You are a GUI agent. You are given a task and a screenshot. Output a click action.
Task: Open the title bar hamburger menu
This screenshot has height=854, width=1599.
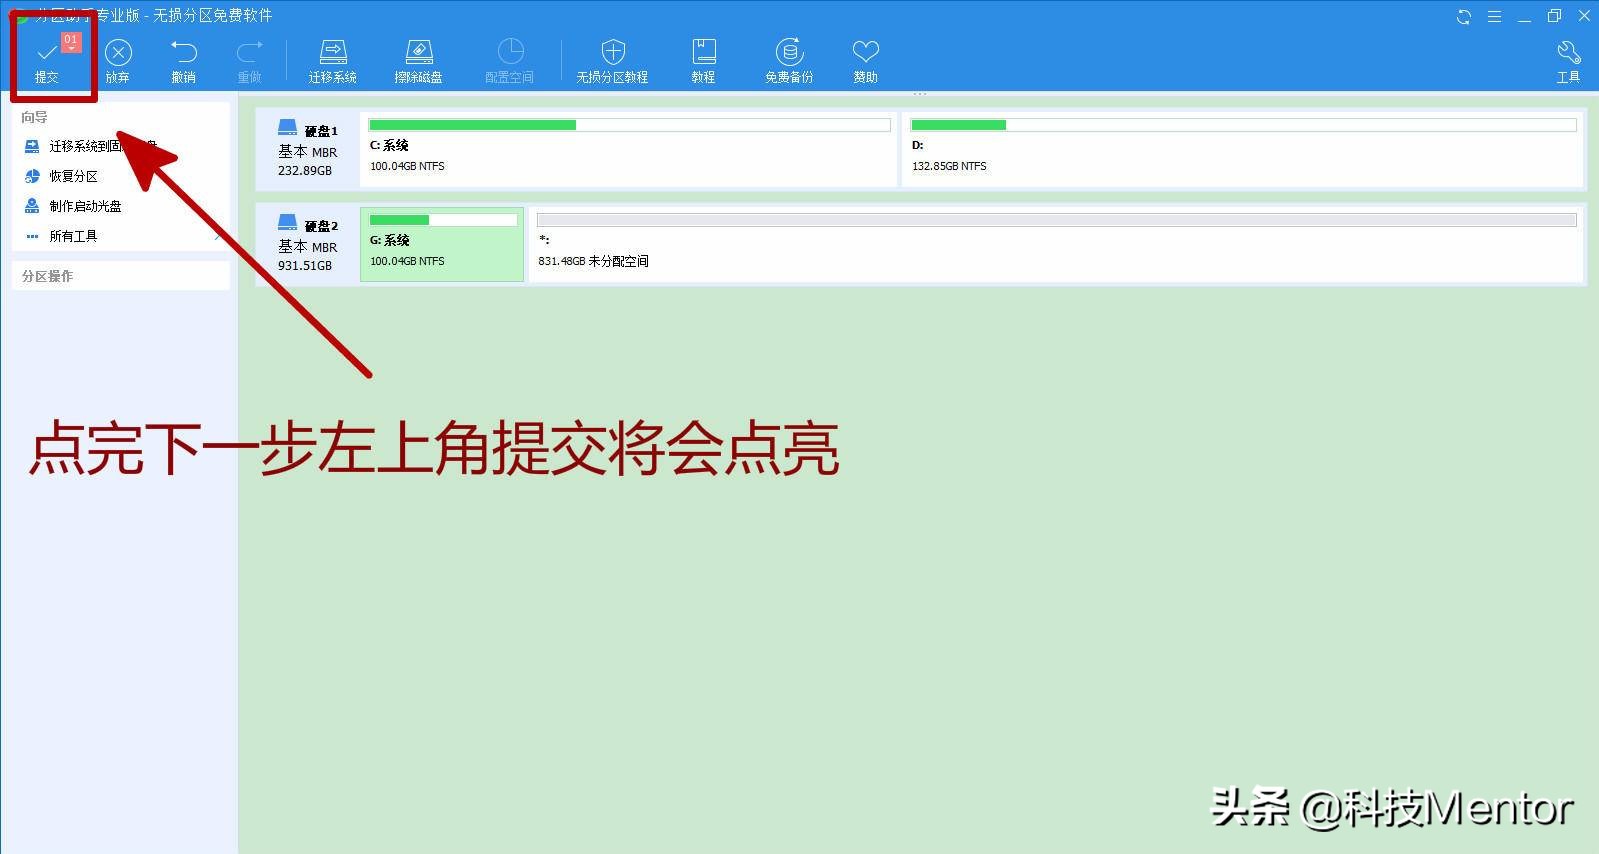1494,16
